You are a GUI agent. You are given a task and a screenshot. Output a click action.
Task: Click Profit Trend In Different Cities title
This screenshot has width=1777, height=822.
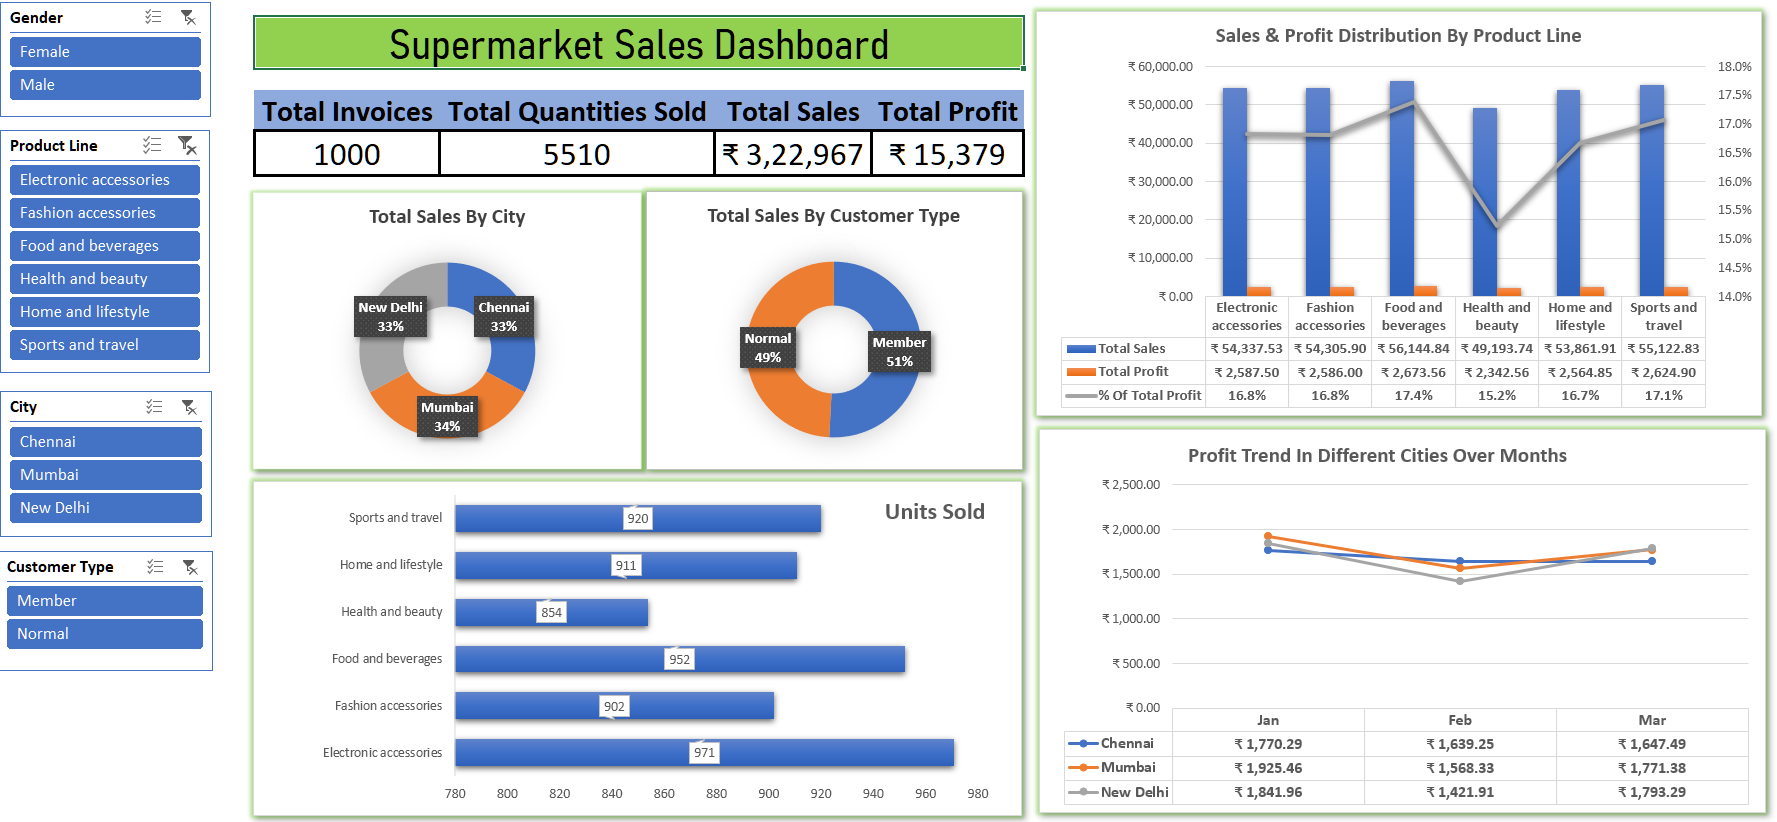1377,456
